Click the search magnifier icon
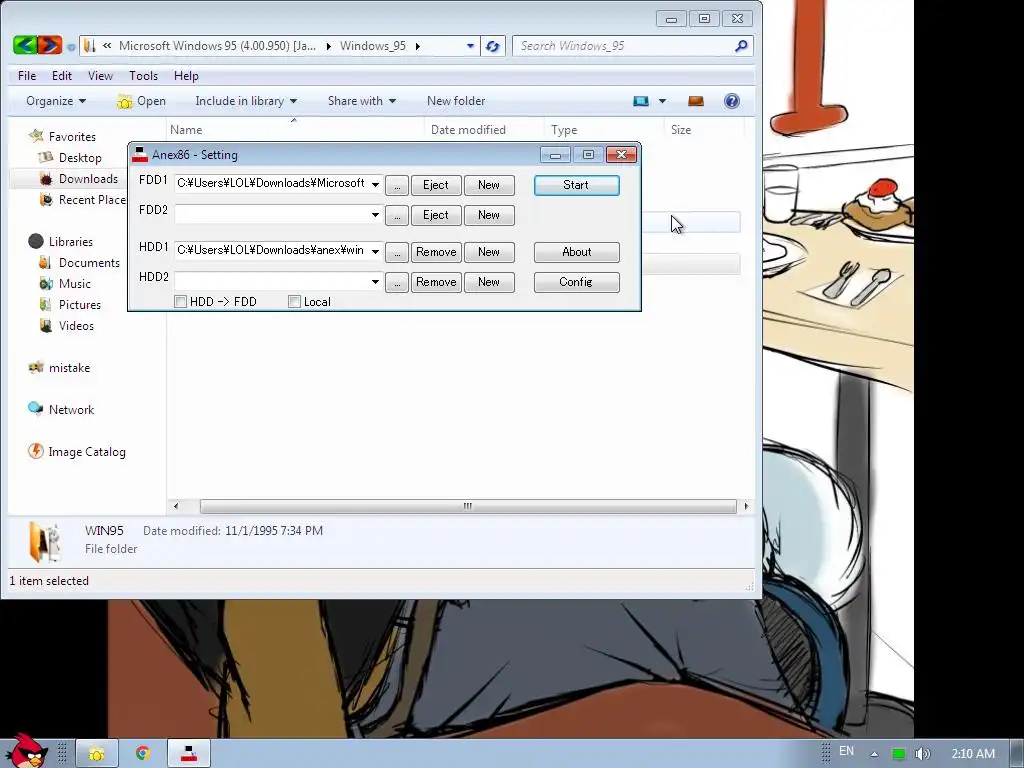 [741, 46]
